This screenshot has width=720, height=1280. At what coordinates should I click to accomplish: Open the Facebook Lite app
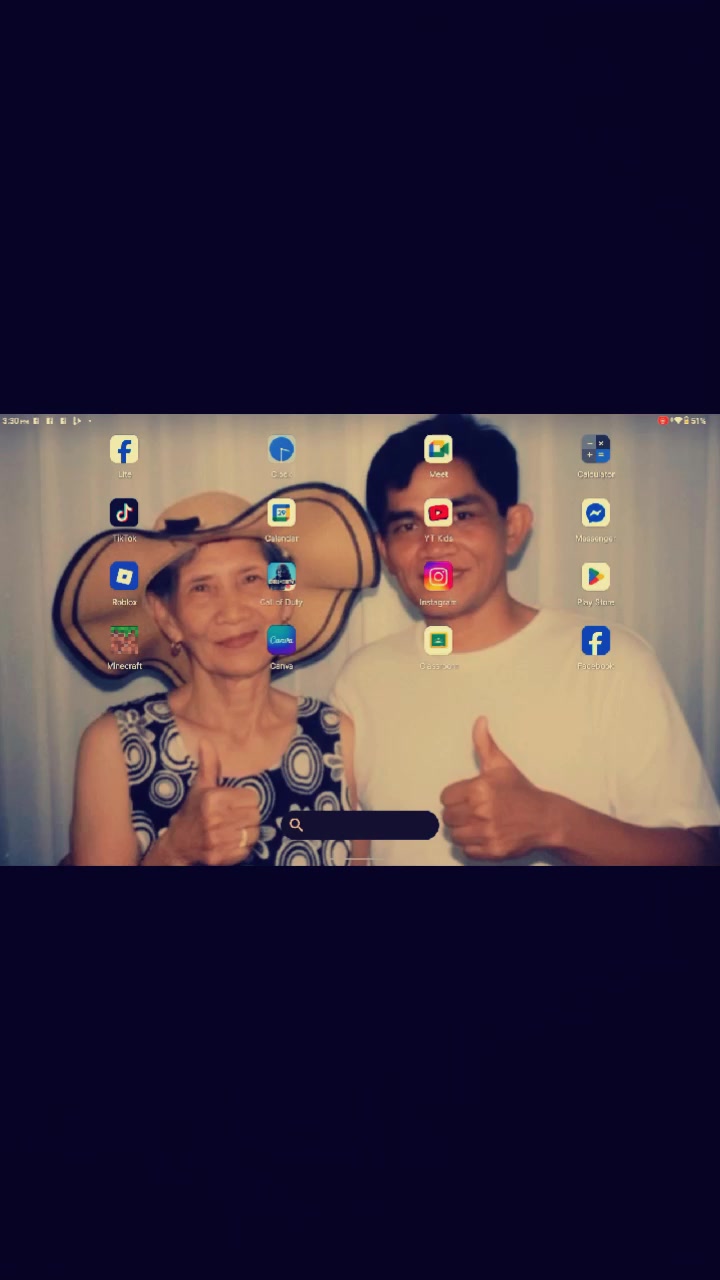coord(124,450)
